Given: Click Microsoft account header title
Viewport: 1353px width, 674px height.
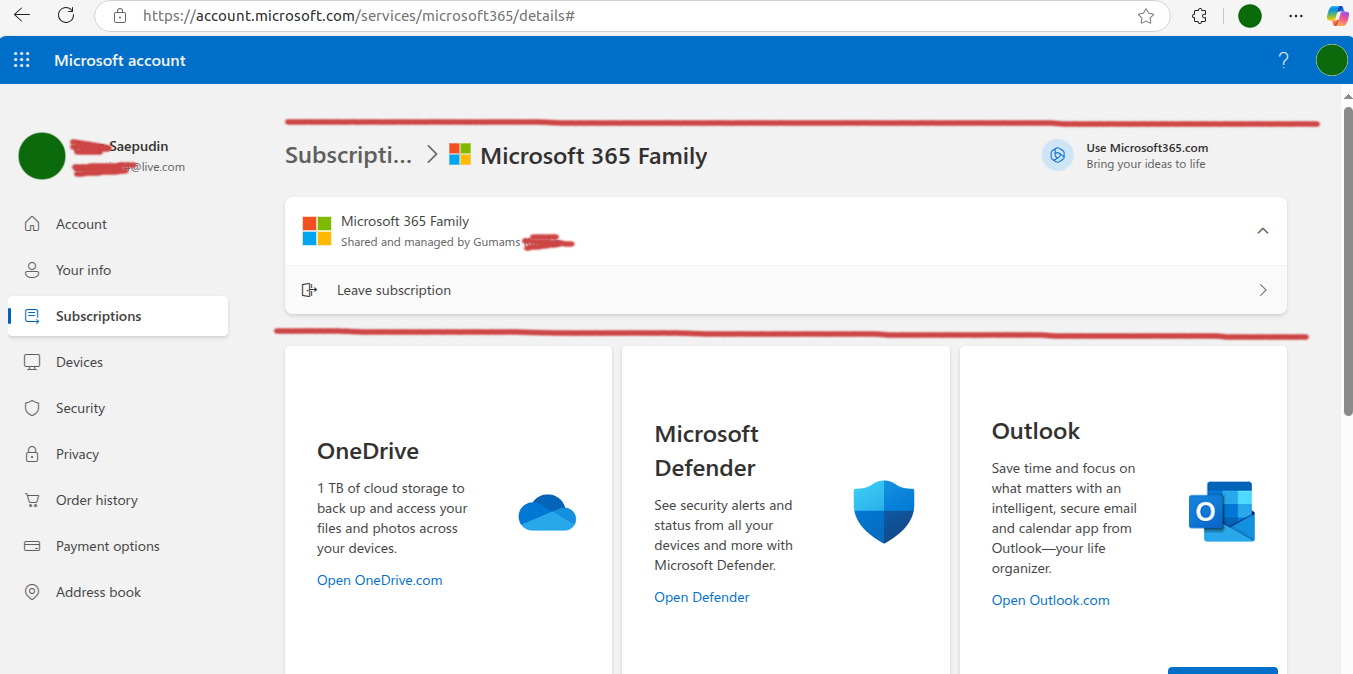Looking at the screenshot, I should [120, 60].
